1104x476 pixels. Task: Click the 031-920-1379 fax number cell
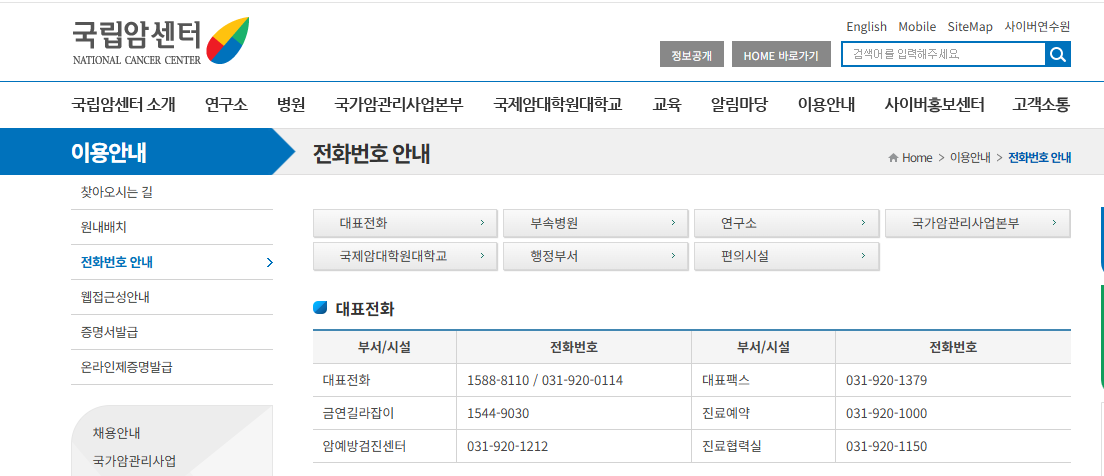point(953,381)
